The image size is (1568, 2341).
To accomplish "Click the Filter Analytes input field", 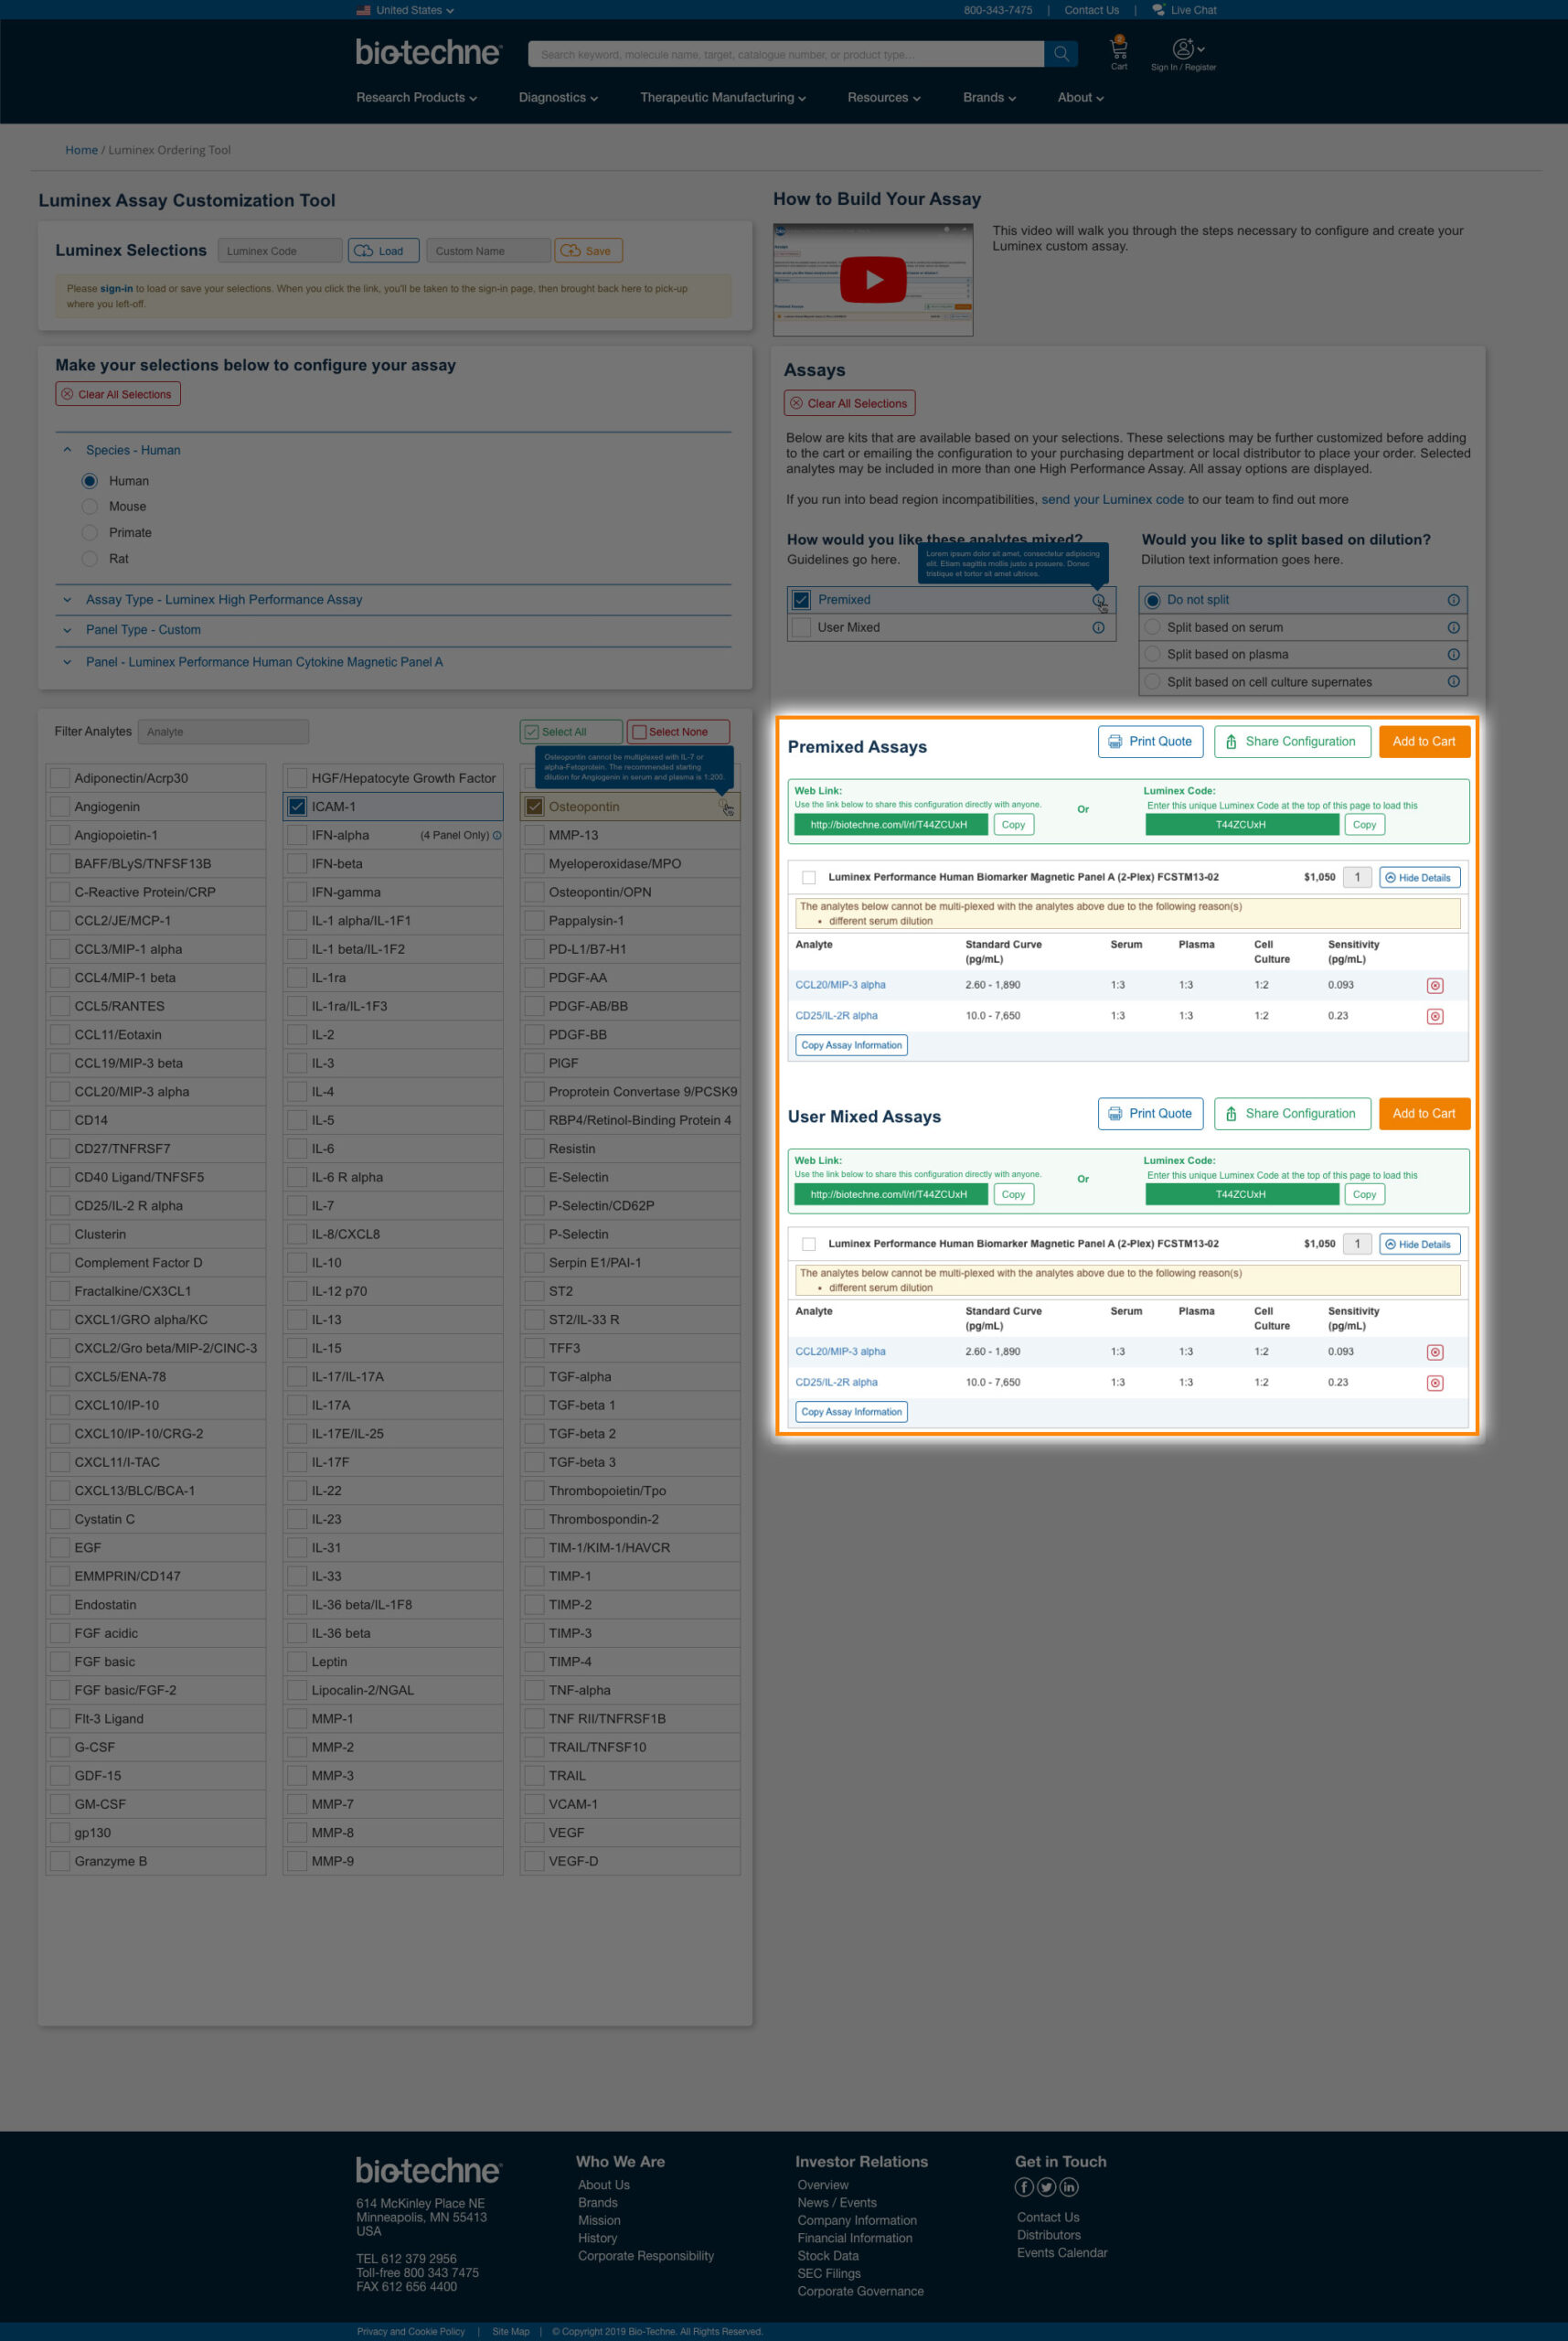I will (x=223, y=732).
